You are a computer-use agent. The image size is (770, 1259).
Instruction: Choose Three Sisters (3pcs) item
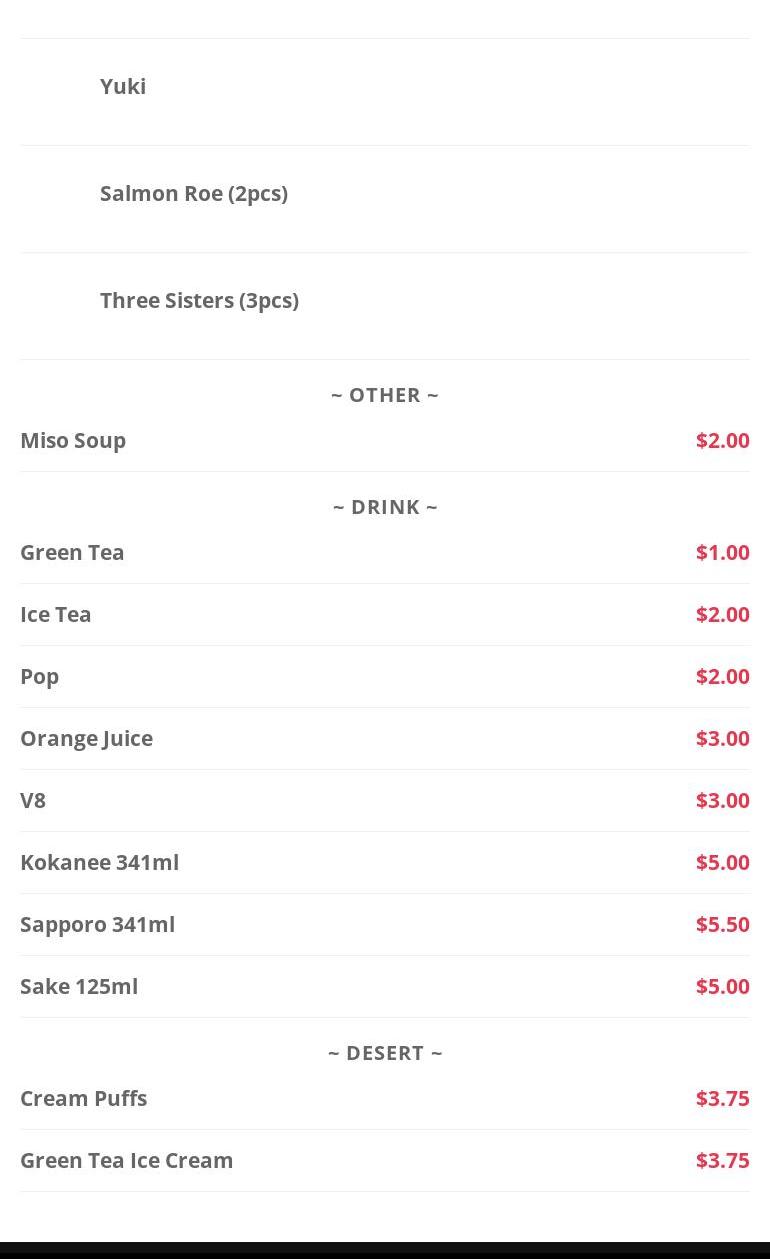pyautogui.click(x=199, y=300)
